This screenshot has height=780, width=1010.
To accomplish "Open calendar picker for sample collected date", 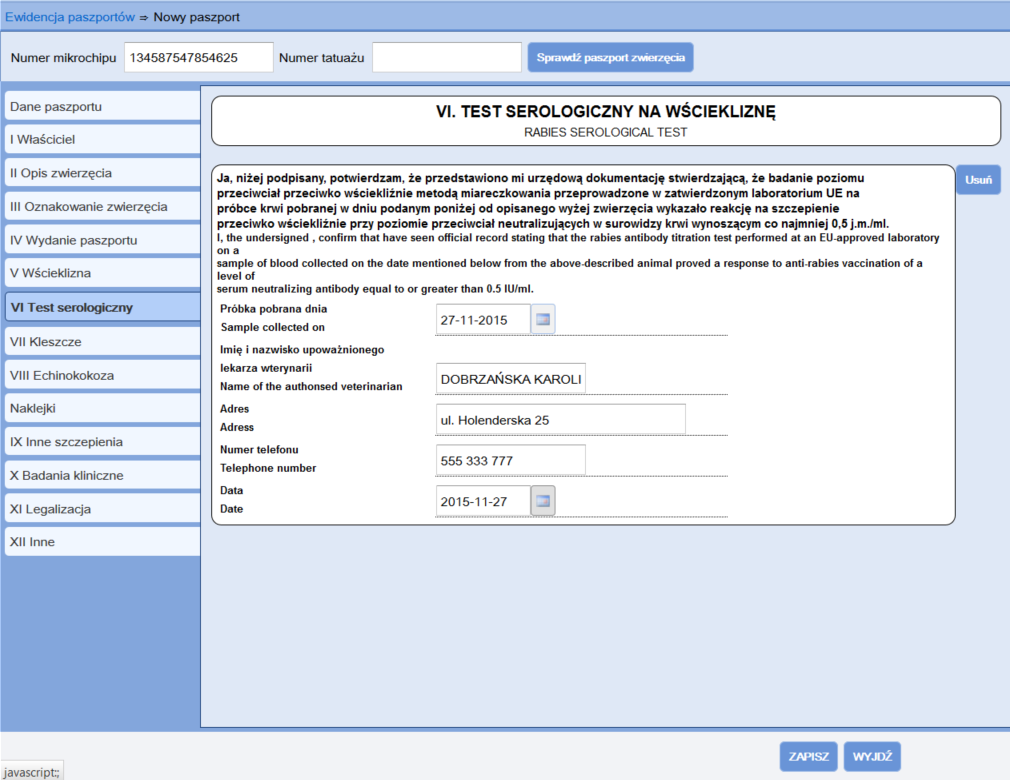I will [543, 319].
